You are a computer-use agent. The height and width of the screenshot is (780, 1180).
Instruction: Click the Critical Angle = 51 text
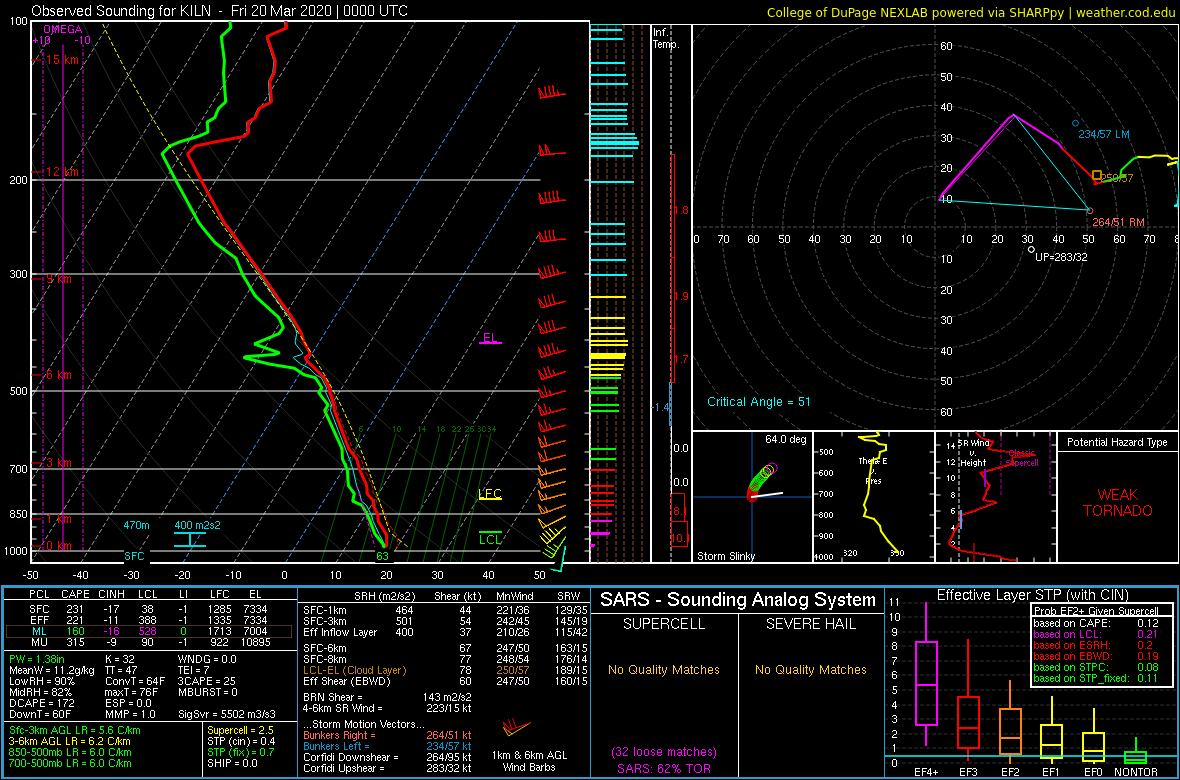coord(759,401)
